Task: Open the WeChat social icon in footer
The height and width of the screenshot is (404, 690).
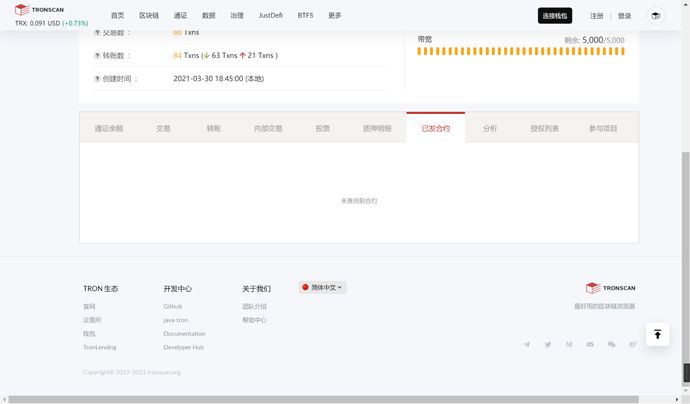Action: coord(611,344)
